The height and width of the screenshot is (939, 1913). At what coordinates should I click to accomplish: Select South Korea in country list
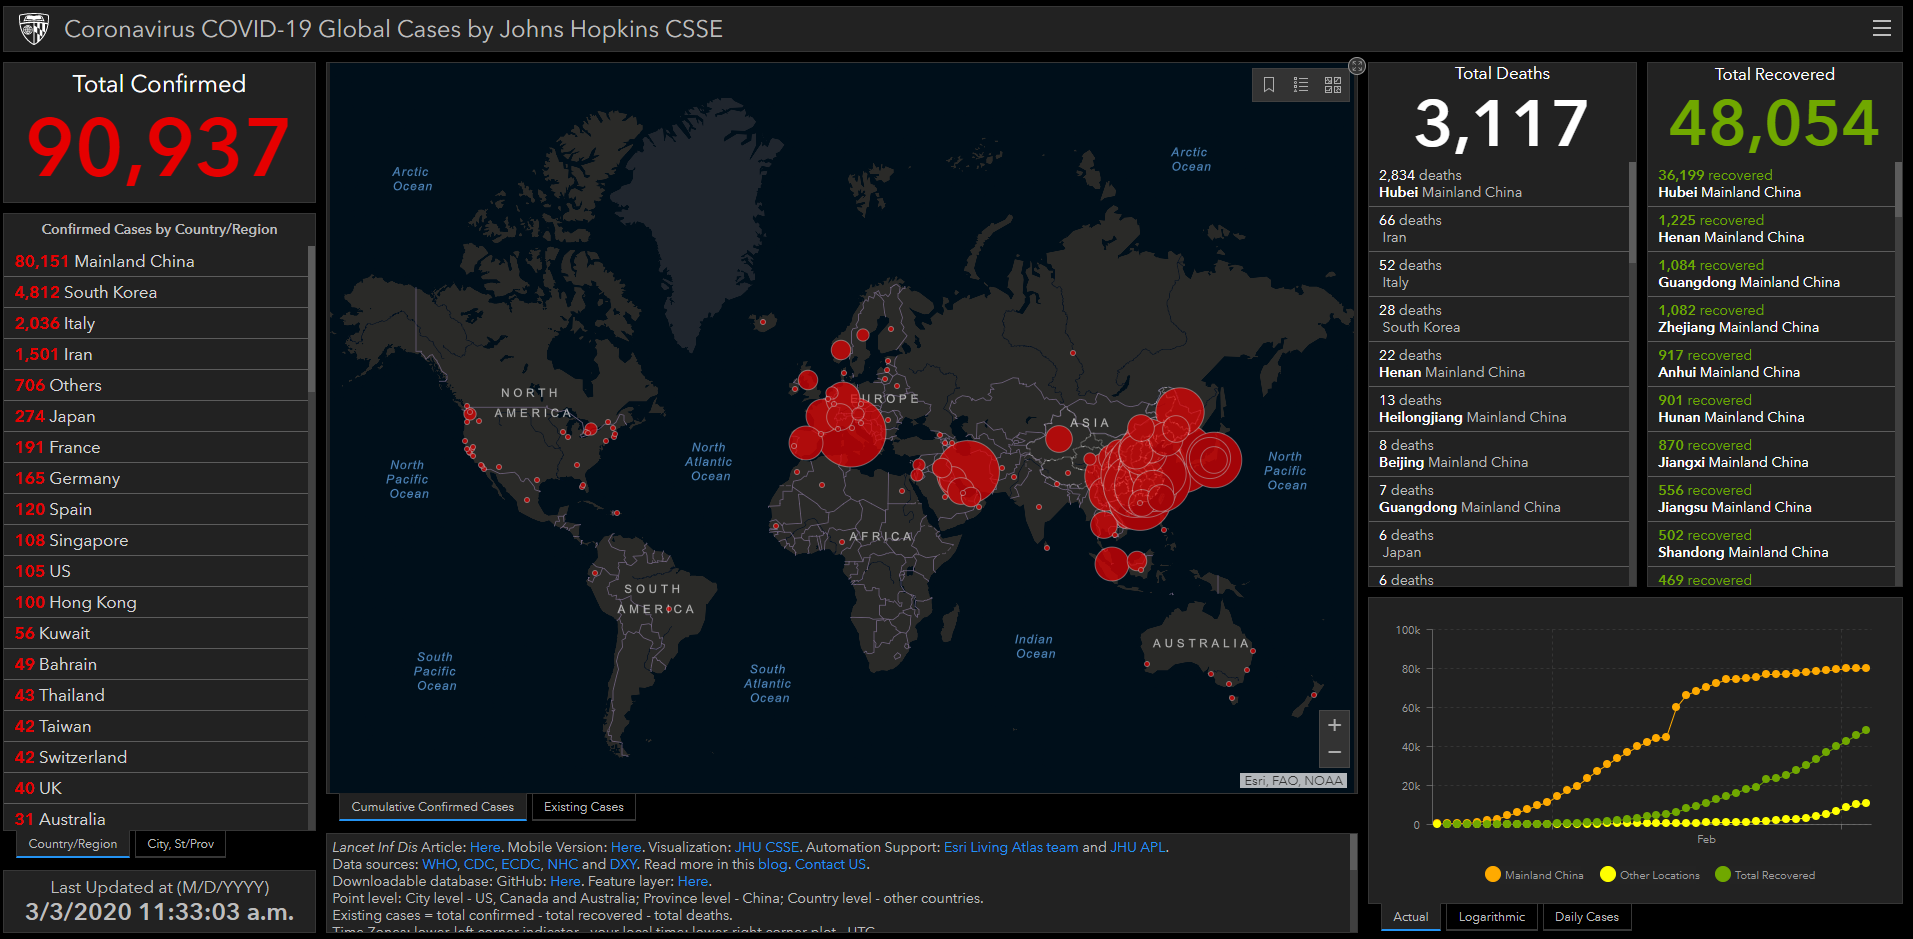click(x=156, y=292)
